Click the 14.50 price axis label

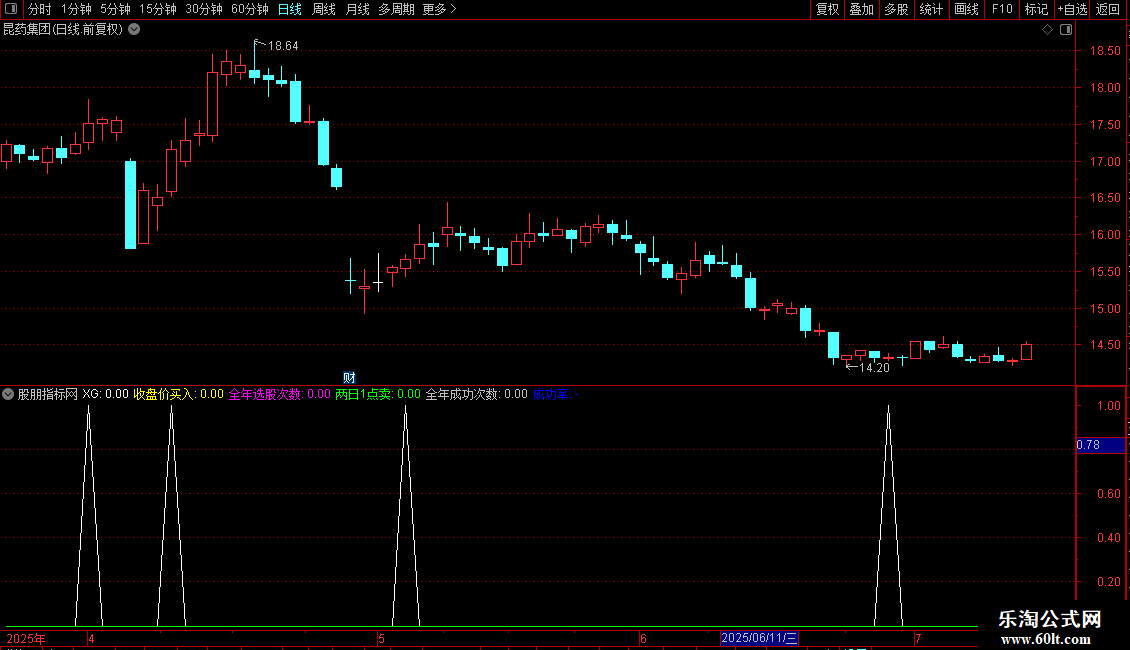click(x=1105, y=345)
